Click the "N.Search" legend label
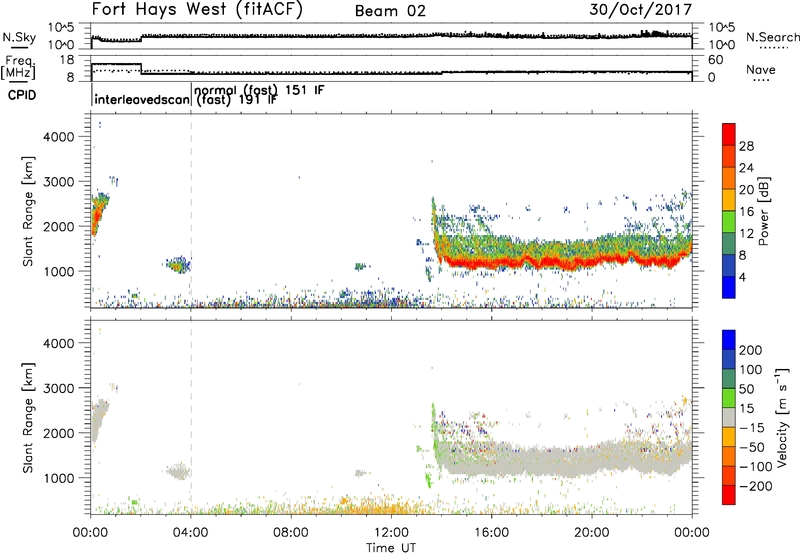 click(772, 37)
